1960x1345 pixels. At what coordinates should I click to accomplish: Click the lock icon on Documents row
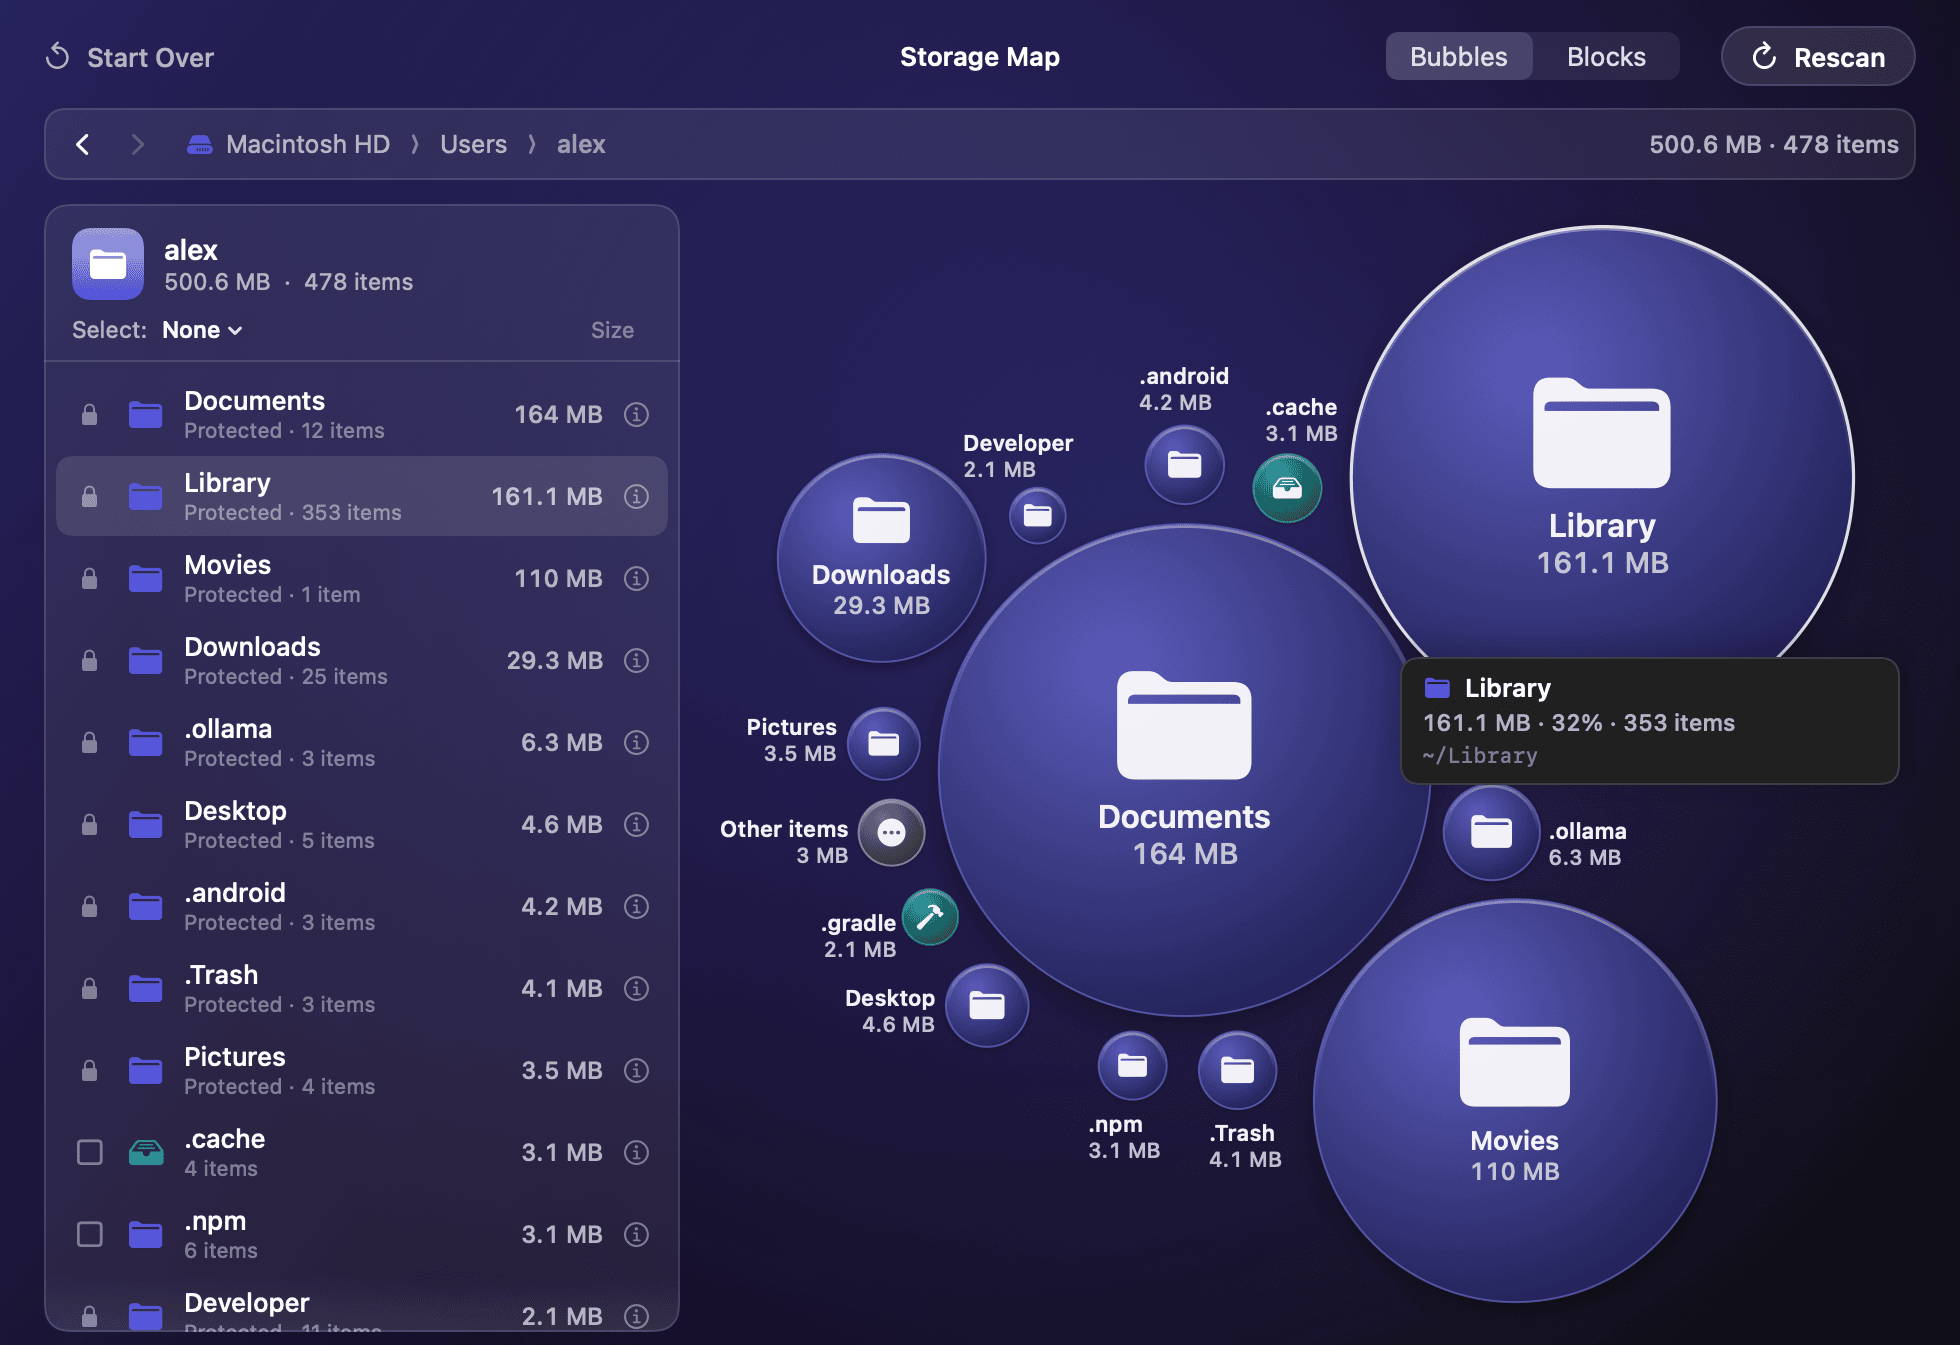point(89,414)
